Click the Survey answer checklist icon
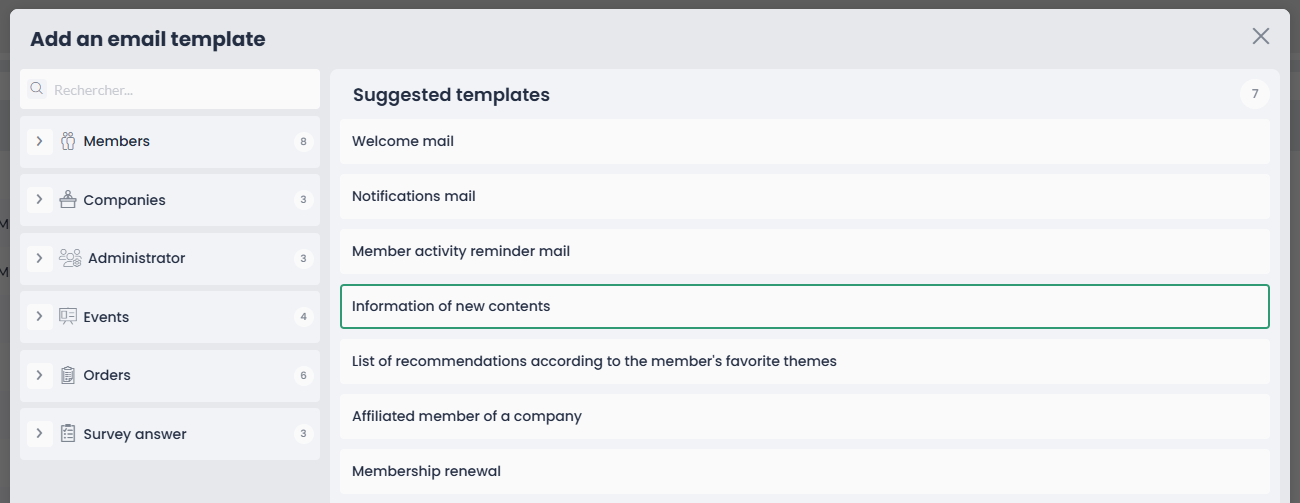The image size is (1300, 503). (x=68, y=434)
